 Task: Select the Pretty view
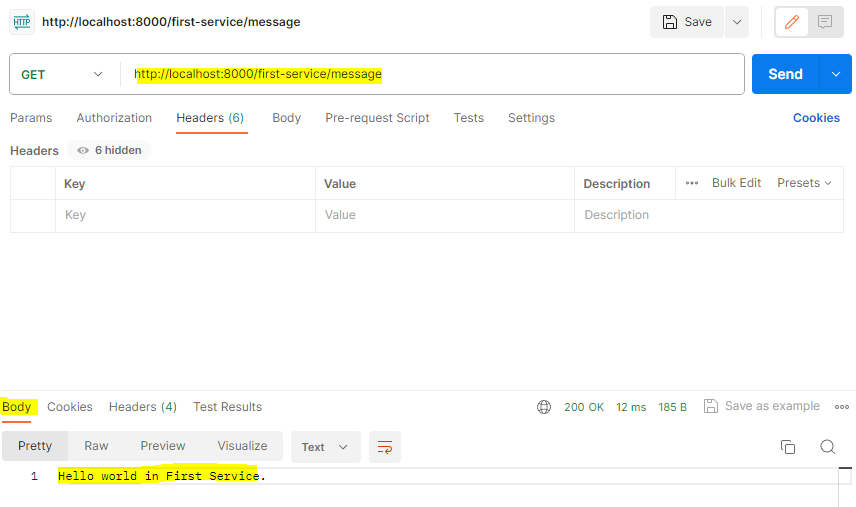[x=35, y=446]
